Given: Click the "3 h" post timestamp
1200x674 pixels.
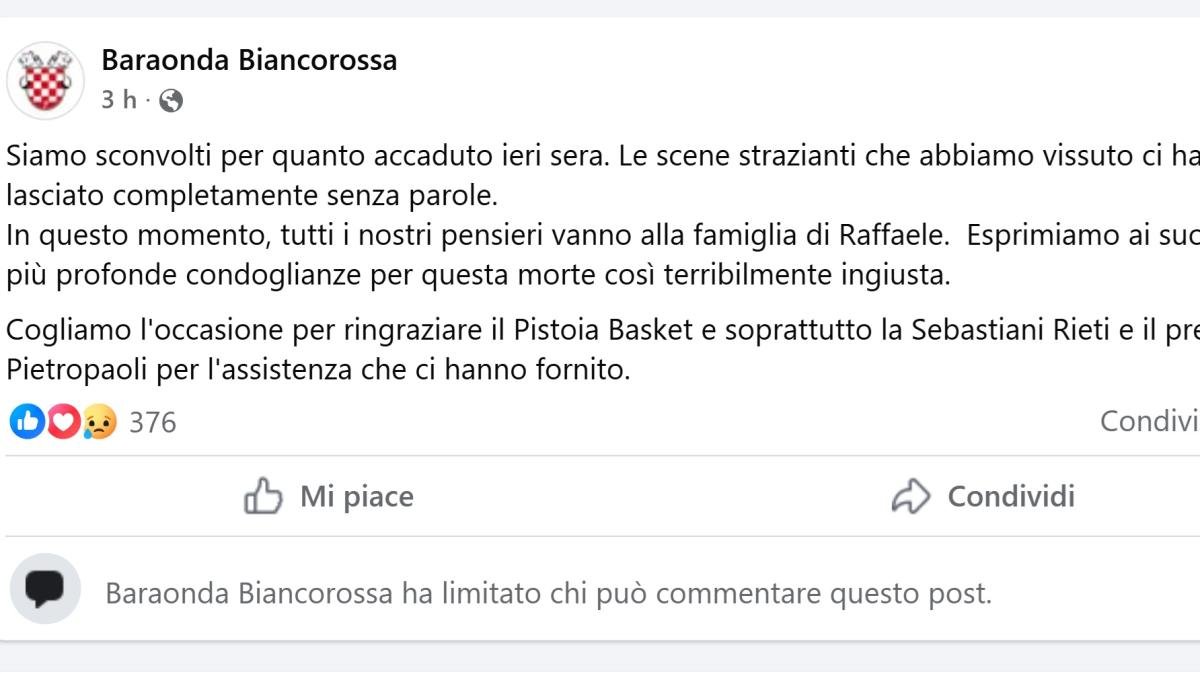Looking at the screenshot, I should pyautogui.click(x=119, y=100).
